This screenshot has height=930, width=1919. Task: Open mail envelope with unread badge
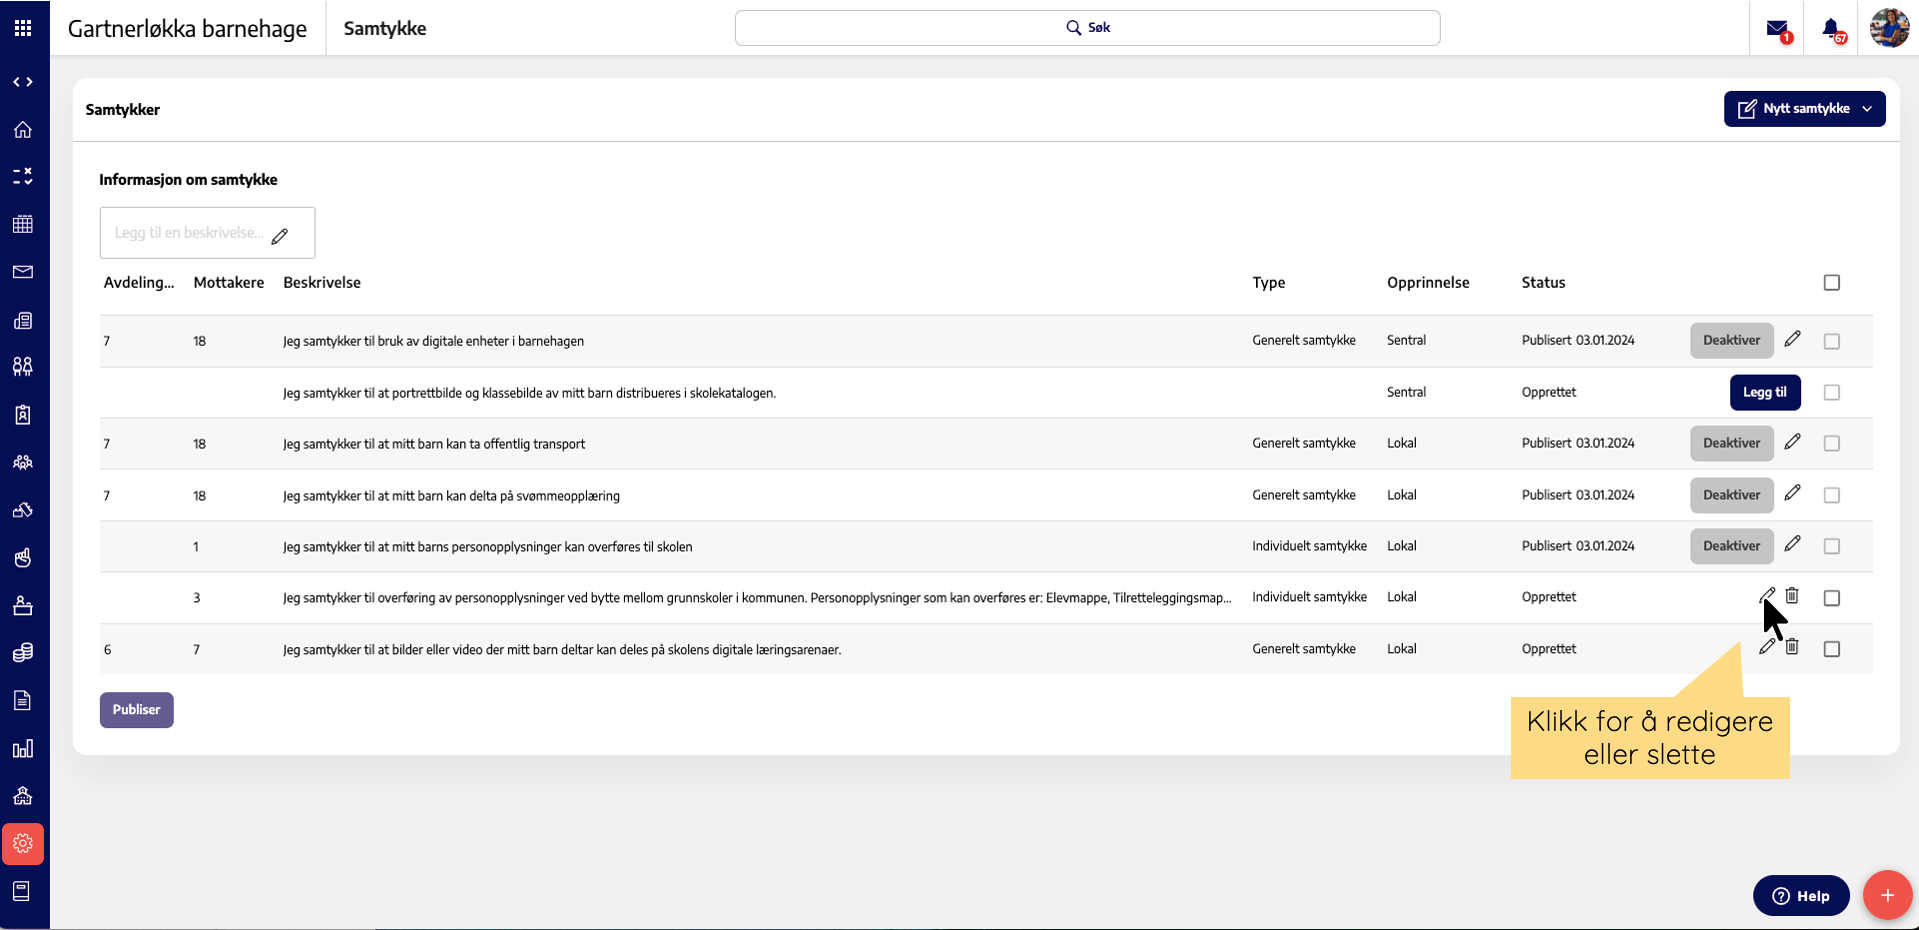pyautogui.click(x=1777, y=29)
